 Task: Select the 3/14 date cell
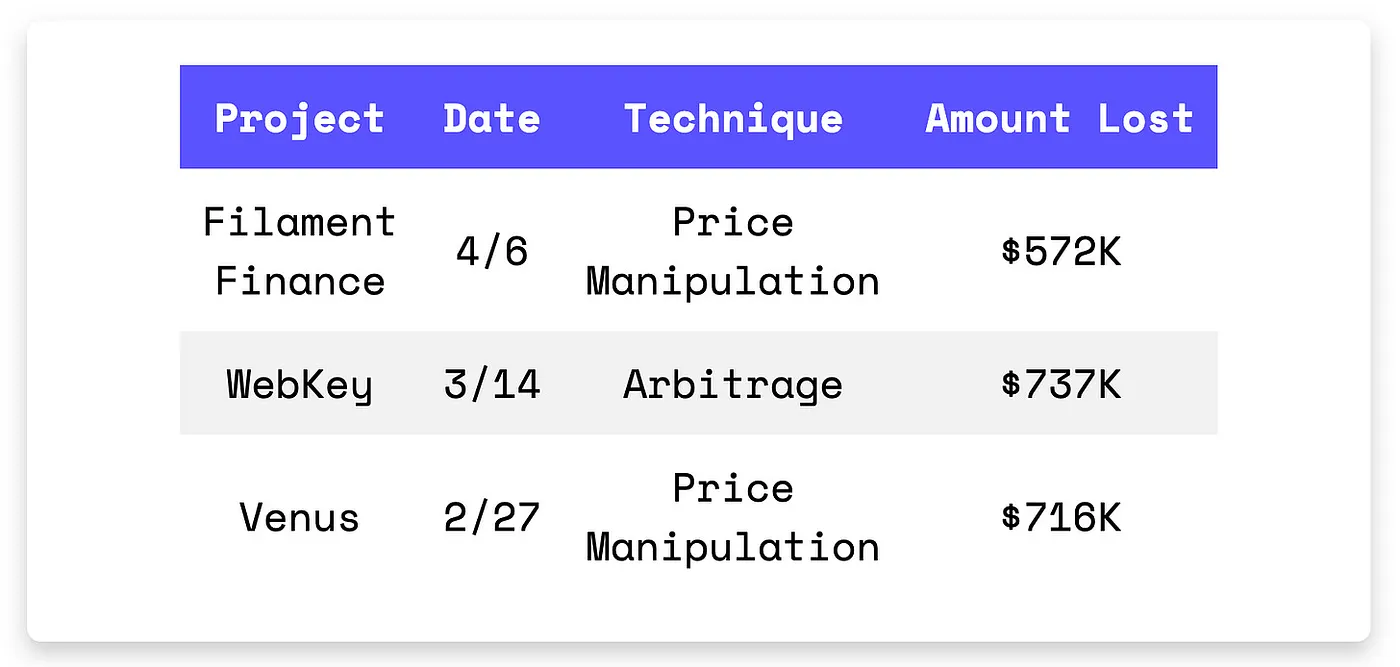491,384
